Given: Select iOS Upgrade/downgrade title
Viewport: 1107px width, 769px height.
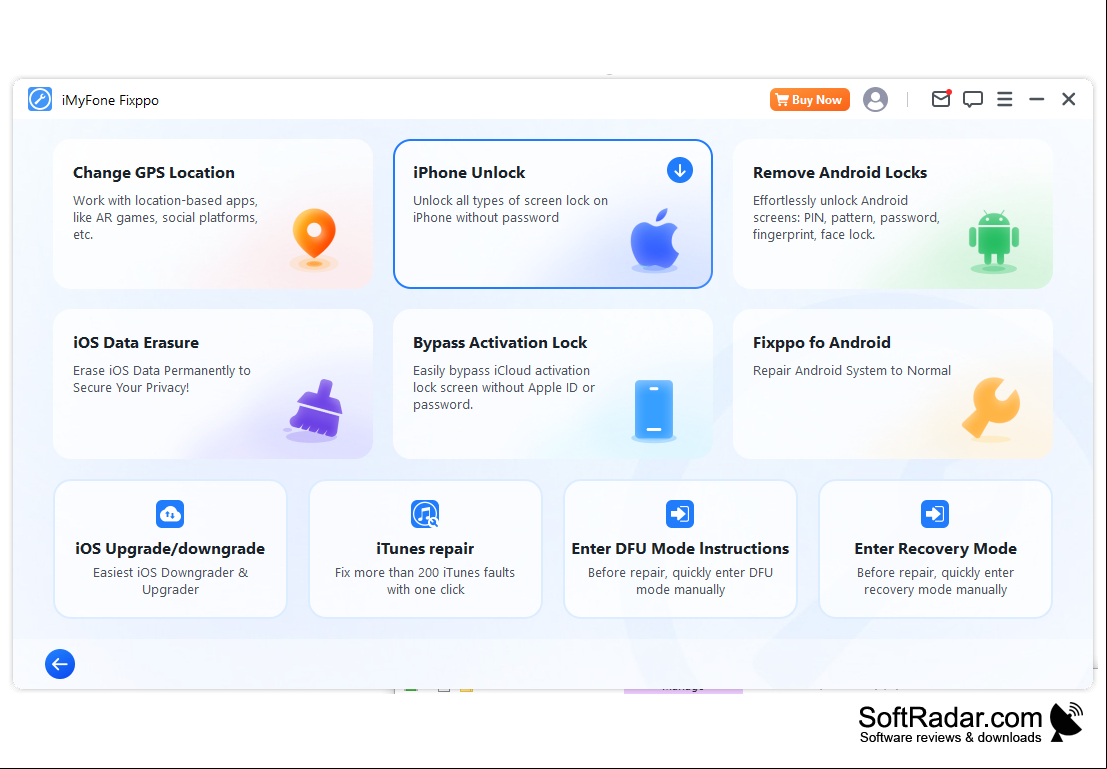Looking at the screenshot, I should (170, 549).
